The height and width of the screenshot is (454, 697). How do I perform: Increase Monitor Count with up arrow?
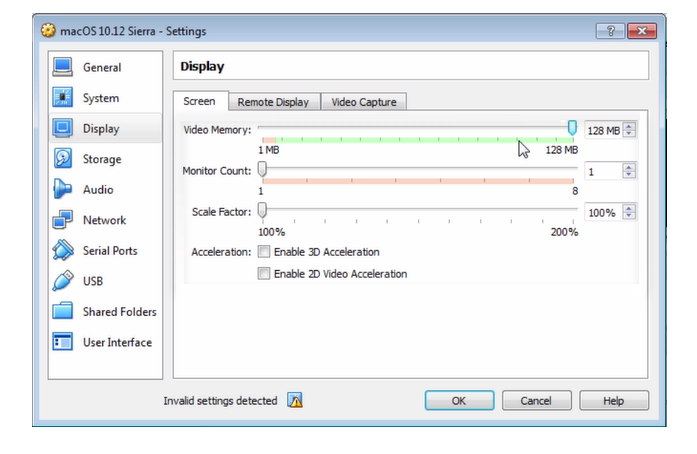[x=629, y=167]
